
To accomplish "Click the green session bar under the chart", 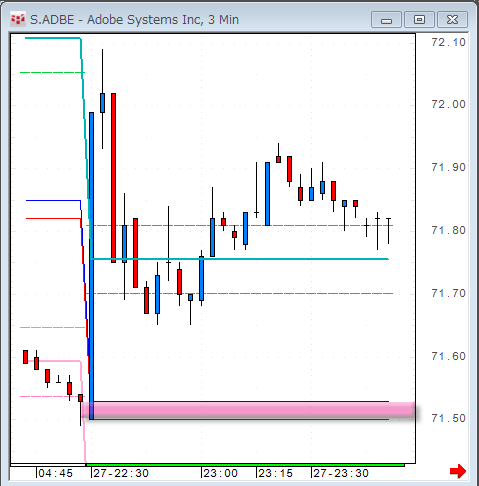I will tap(245, 465).
